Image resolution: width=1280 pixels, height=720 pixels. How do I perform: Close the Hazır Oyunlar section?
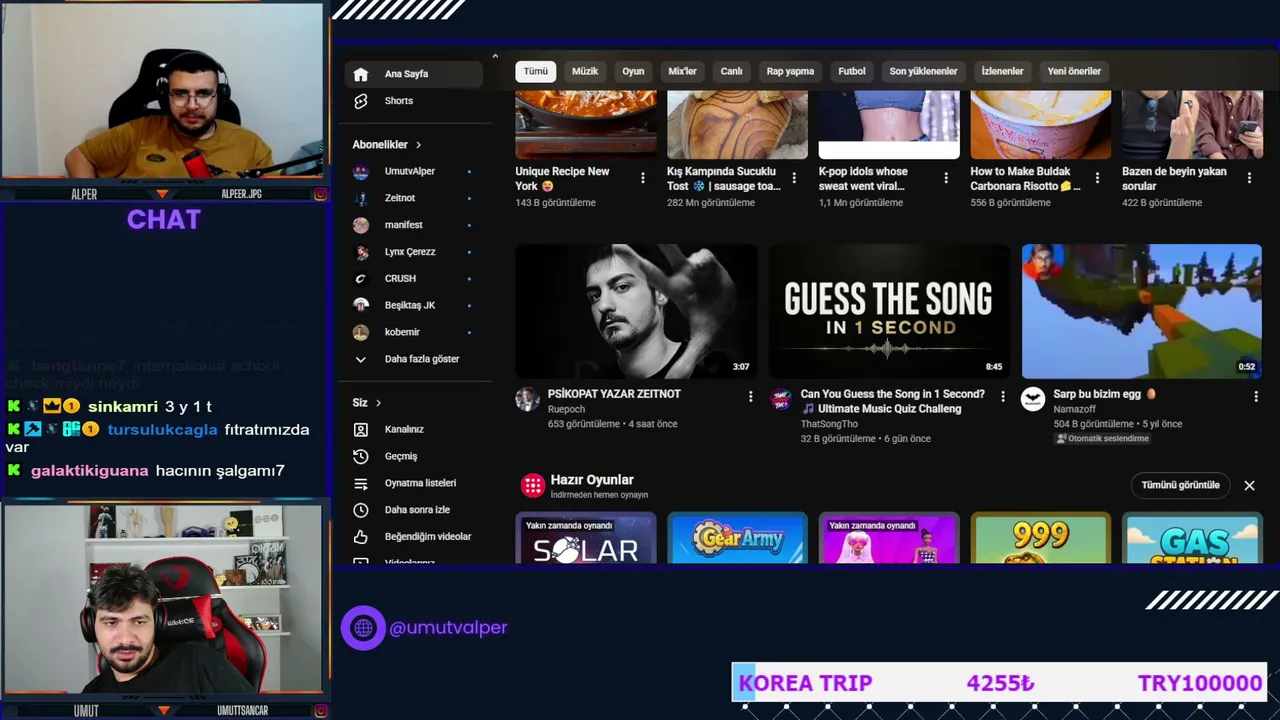1249,485
